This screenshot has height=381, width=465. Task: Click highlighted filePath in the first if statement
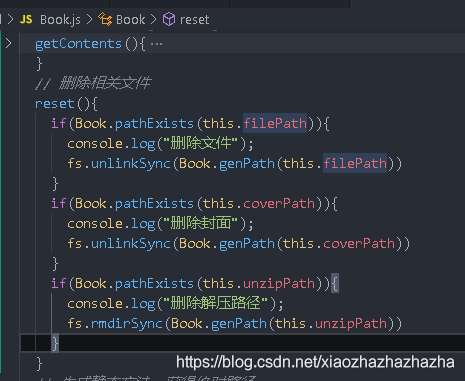275,123
